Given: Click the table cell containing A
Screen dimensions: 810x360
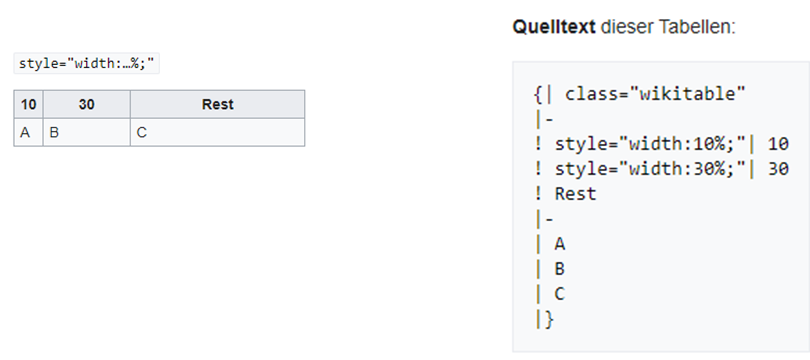Looking at the screenshot, I should 28,132.
